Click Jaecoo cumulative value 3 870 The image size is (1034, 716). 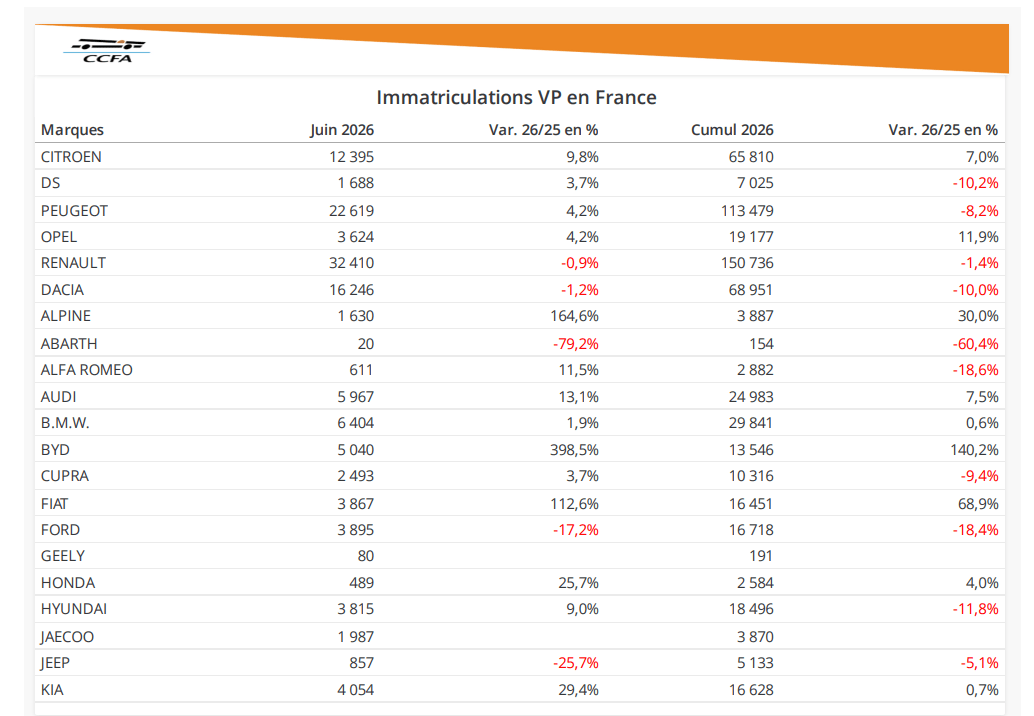click(755, 637)
